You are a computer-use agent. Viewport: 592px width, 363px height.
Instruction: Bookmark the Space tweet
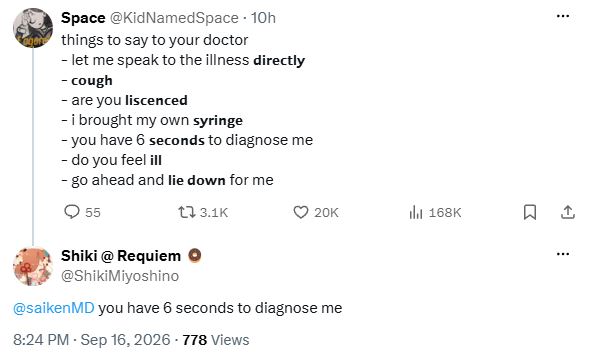[530, 212]
